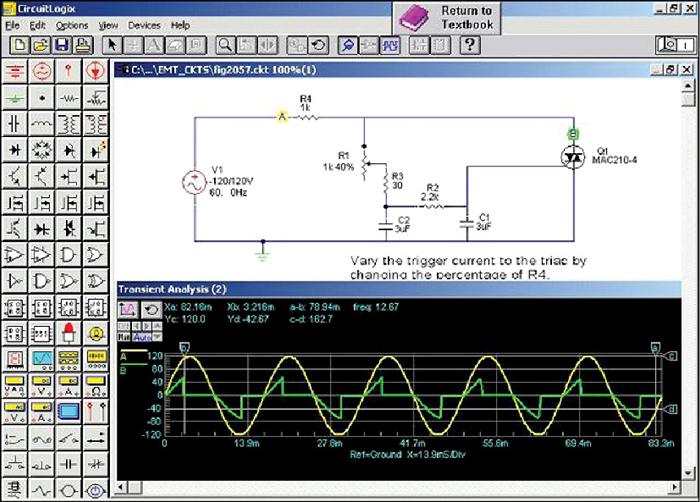
Task: Toggle waveform B trace in legend
Action: 123,369
